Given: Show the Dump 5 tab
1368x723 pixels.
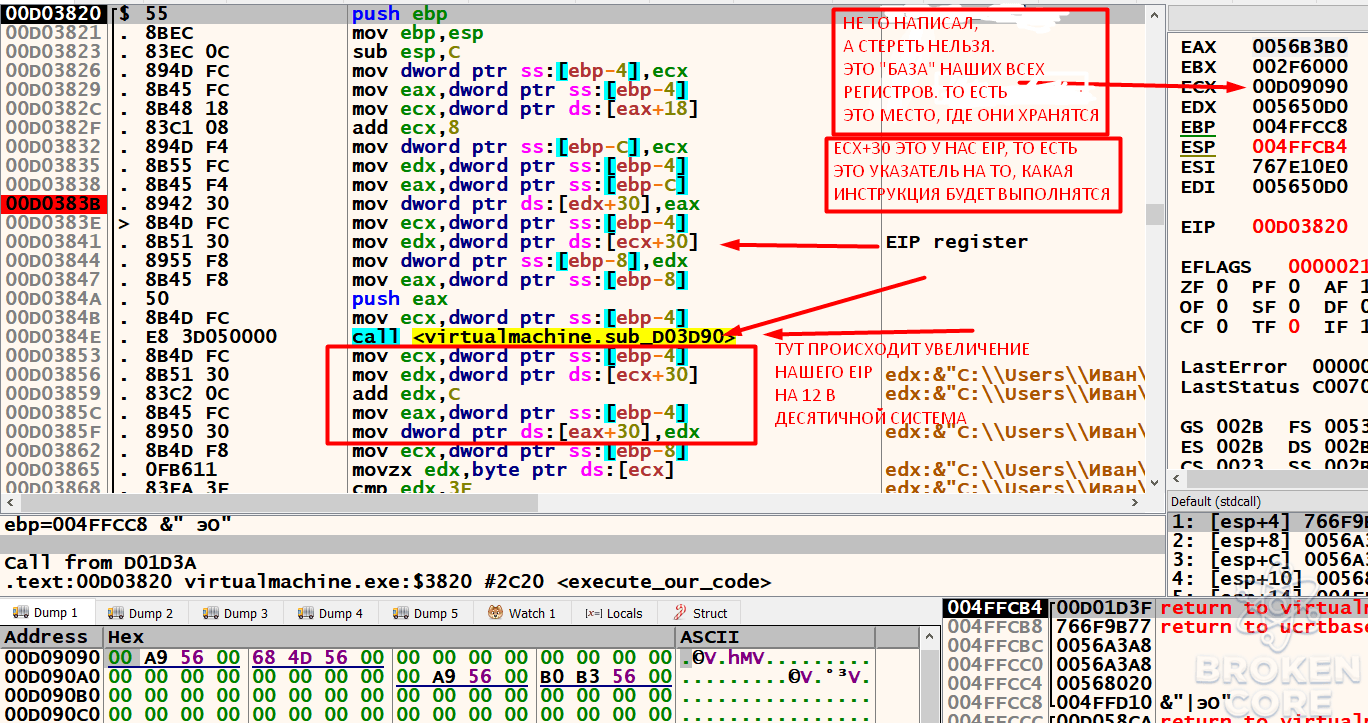Looking at the screenshot, I should point(426,613).
